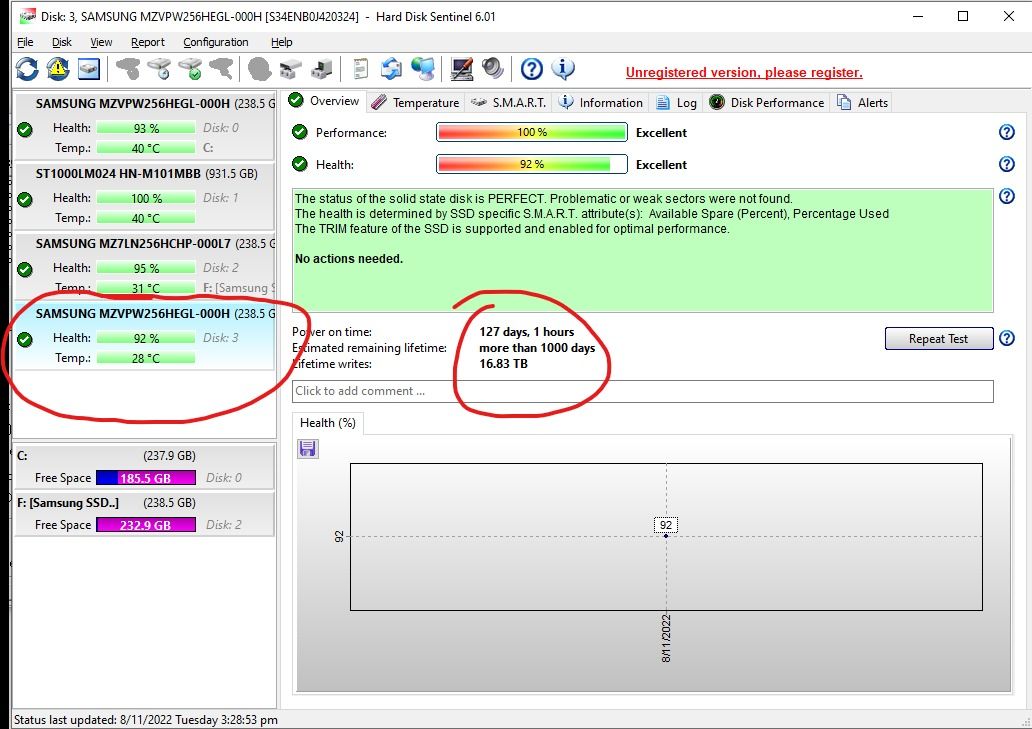
Task: Open the File menu
Action: (25, 42)
